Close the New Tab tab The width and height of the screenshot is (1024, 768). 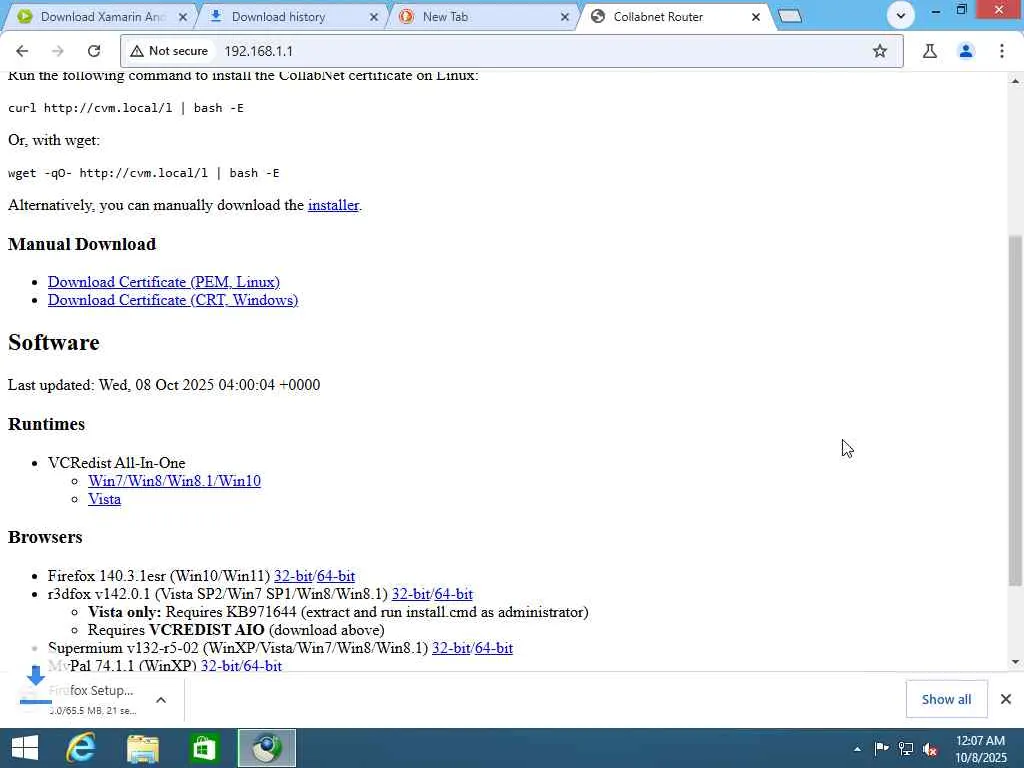pyautogui.click(x=565, y=17)
